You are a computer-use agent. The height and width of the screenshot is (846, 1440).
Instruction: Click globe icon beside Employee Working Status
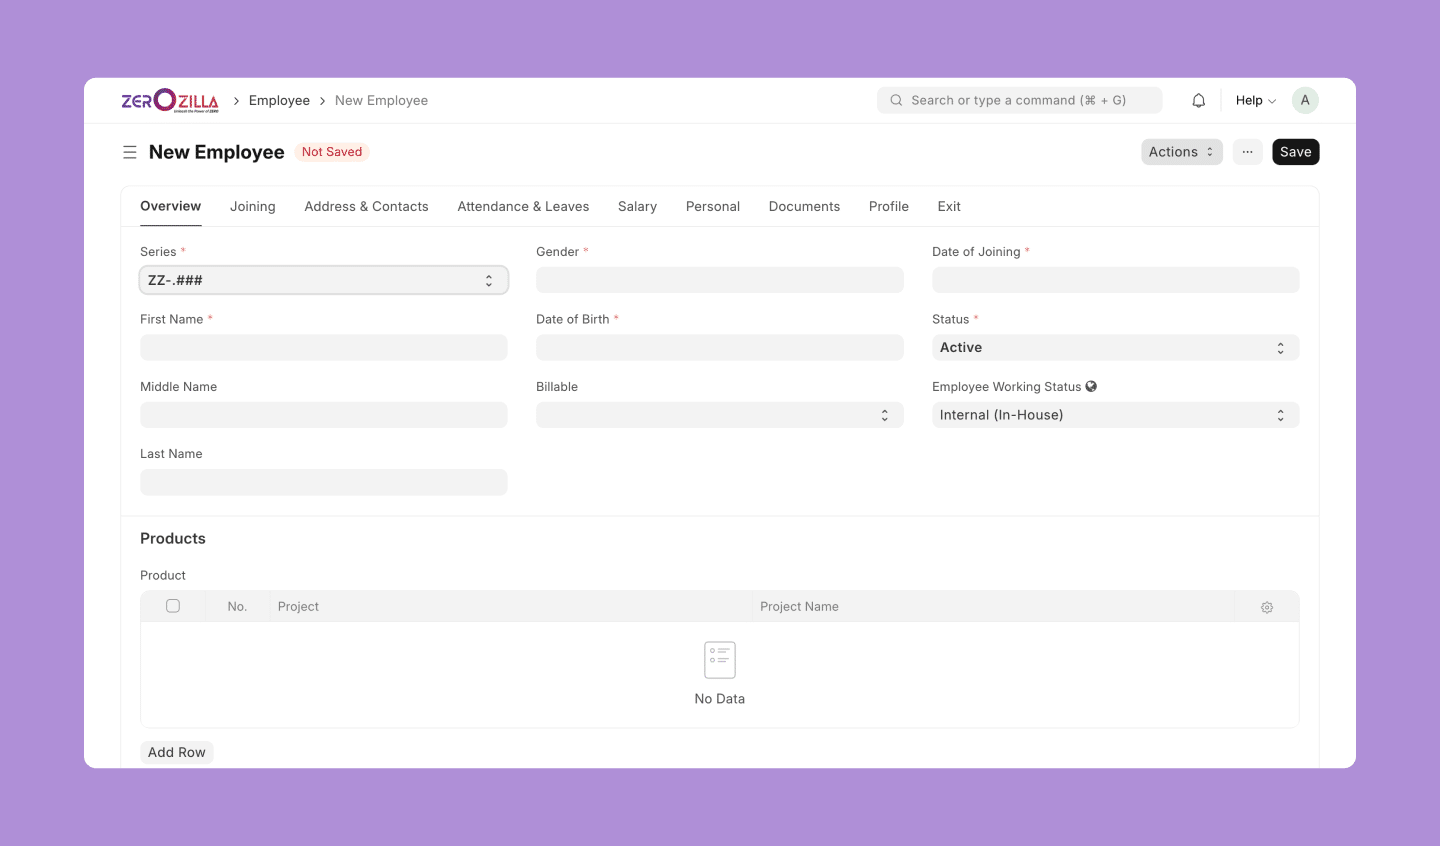[1091, 387]
